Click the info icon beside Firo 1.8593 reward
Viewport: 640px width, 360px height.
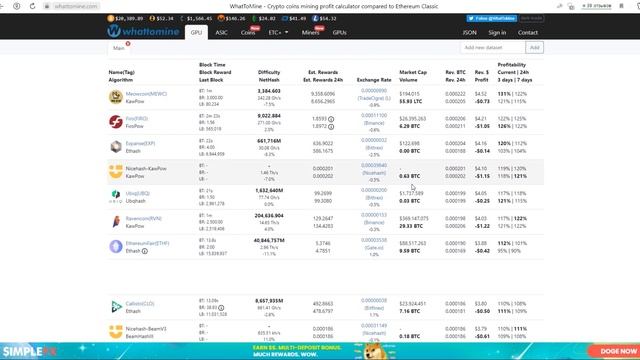tap(331, 119)
